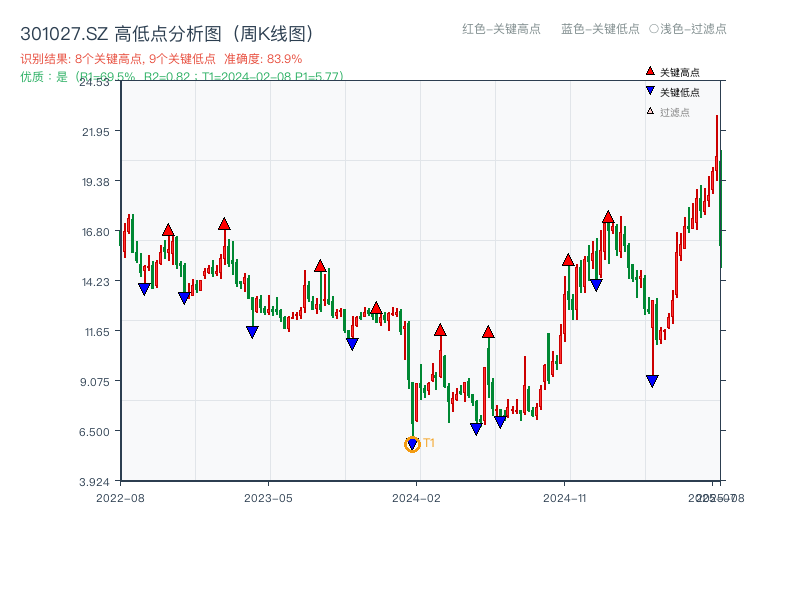
Task: Click the 关键低点 chart legend label
Action: 680,92
